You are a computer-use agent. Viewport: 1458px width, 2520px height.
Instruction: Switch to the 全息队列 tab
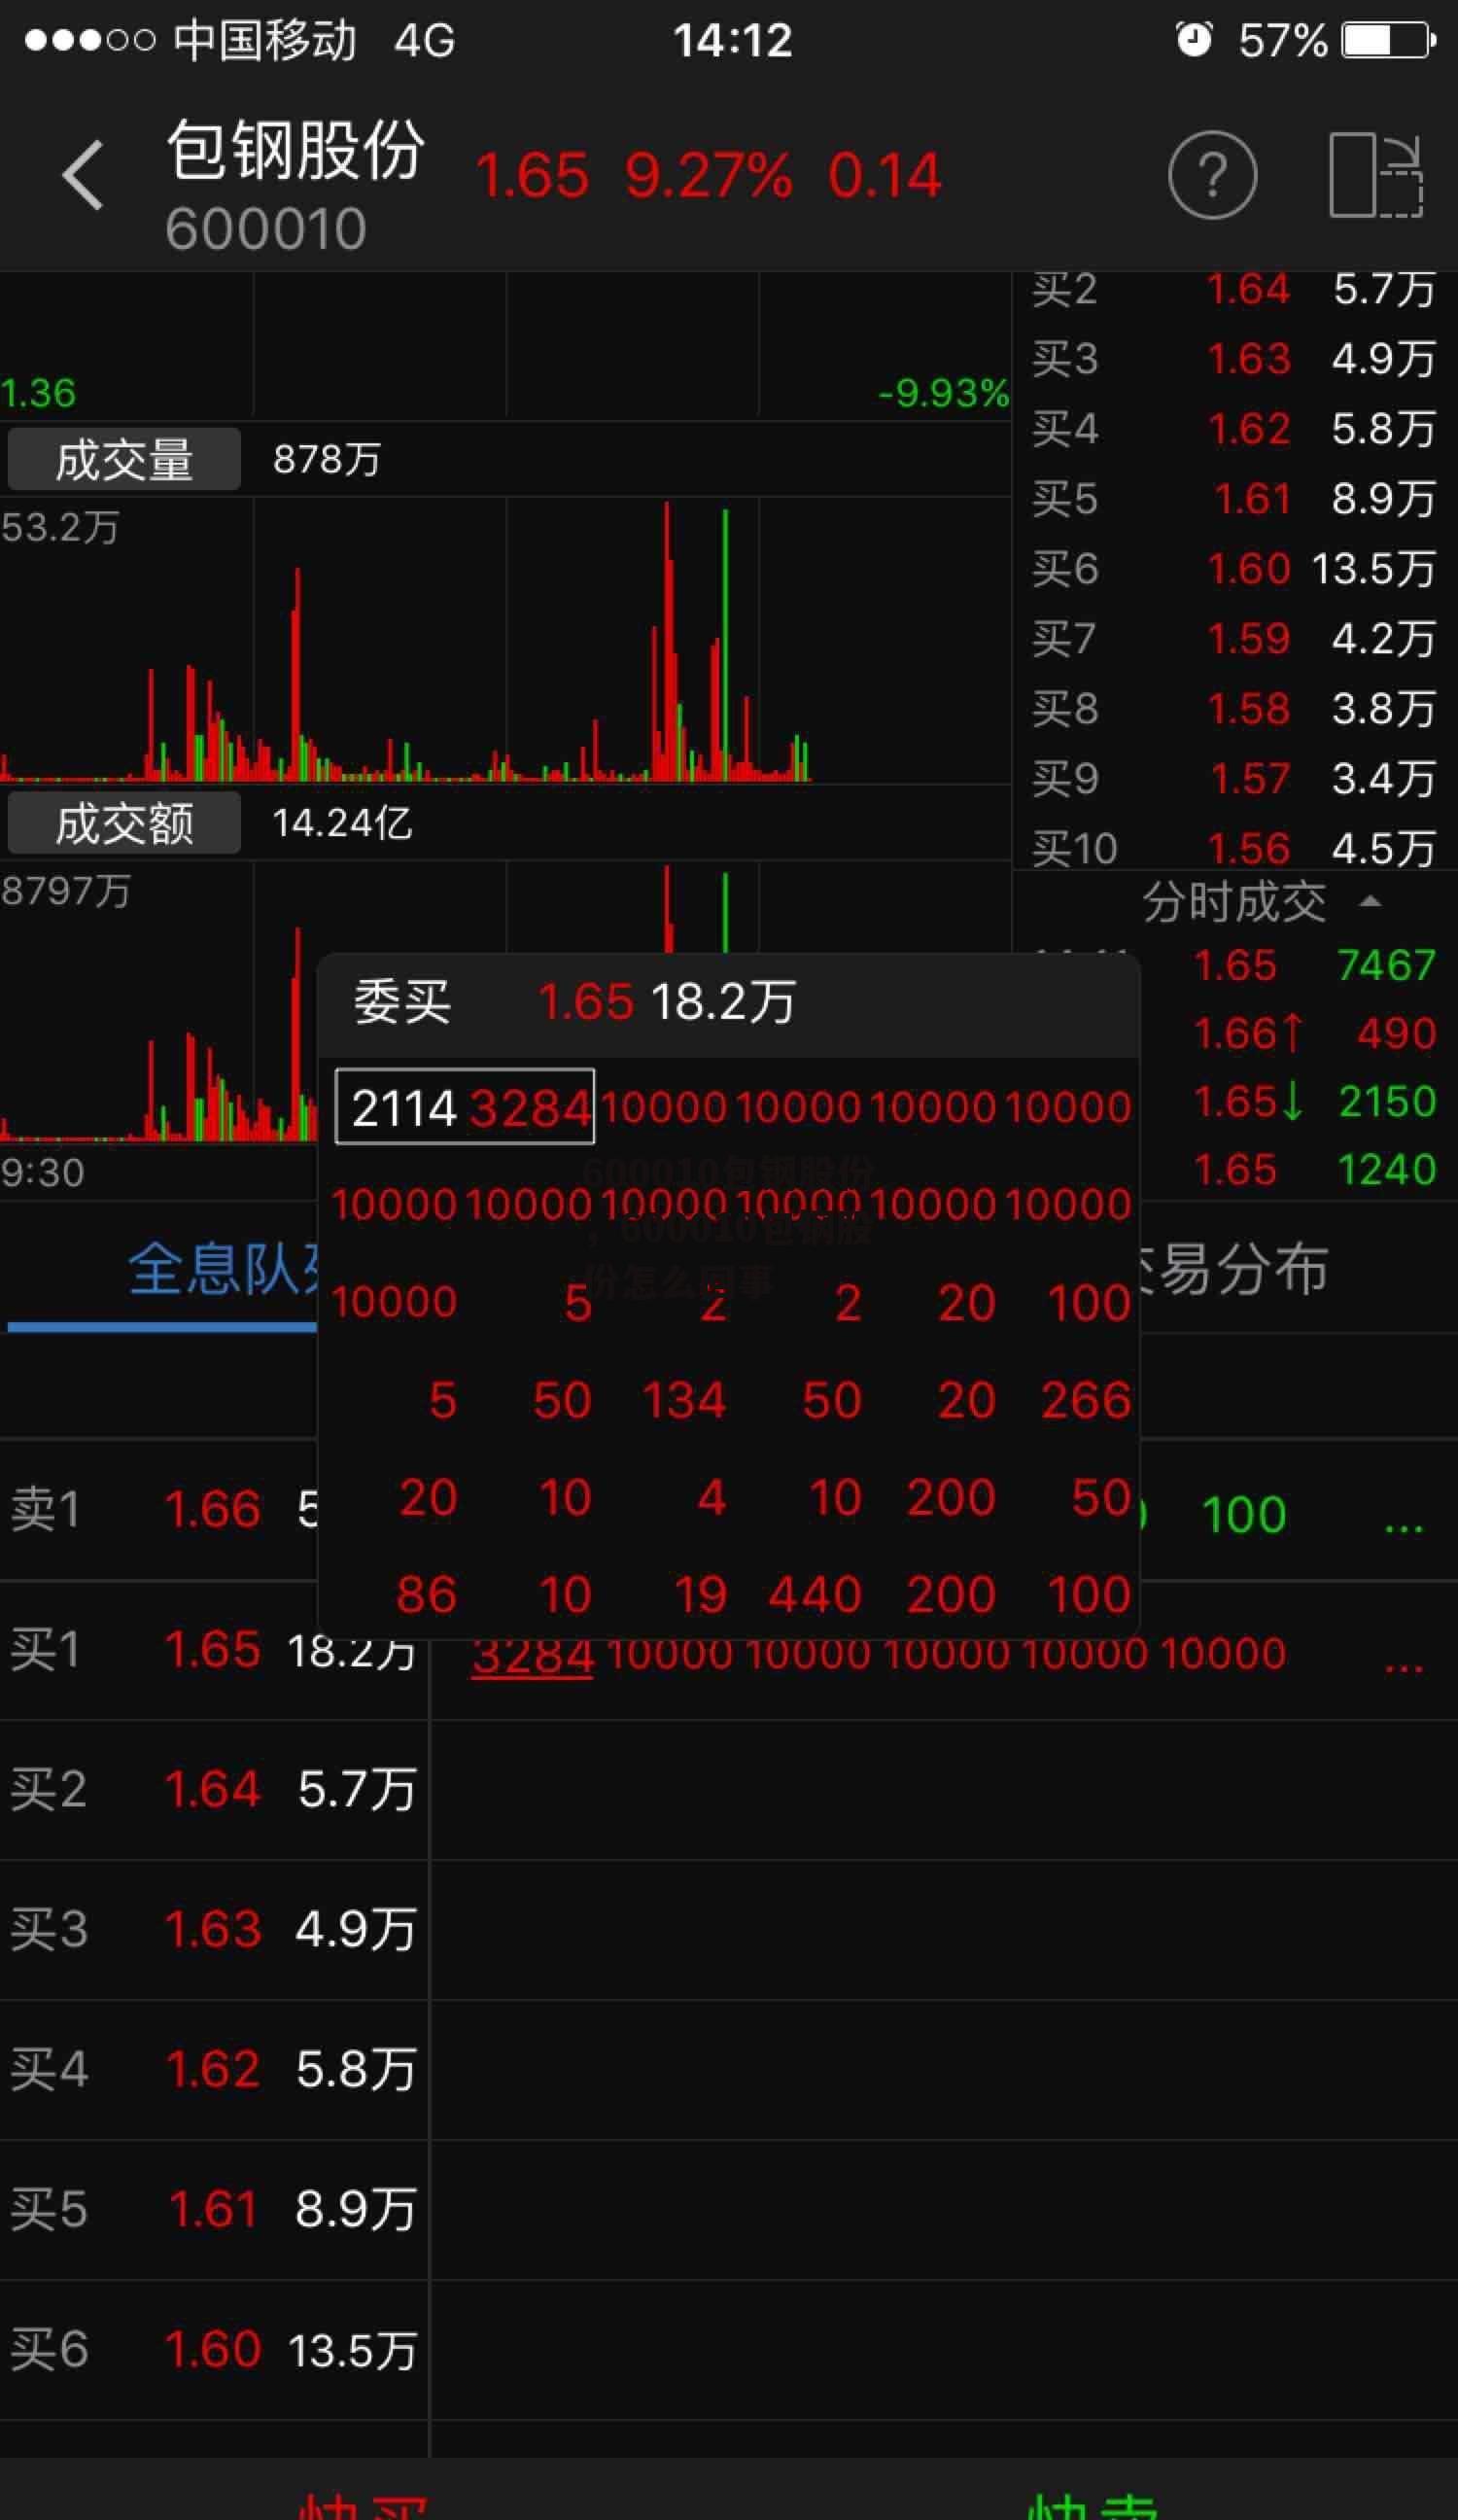click(222, 1270)
